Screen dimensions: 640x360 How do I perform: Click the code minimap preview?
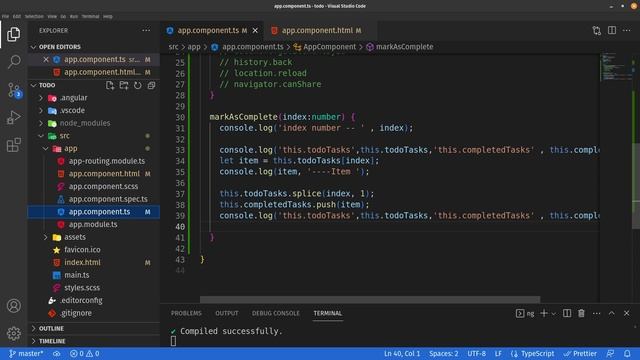(616, 67)
